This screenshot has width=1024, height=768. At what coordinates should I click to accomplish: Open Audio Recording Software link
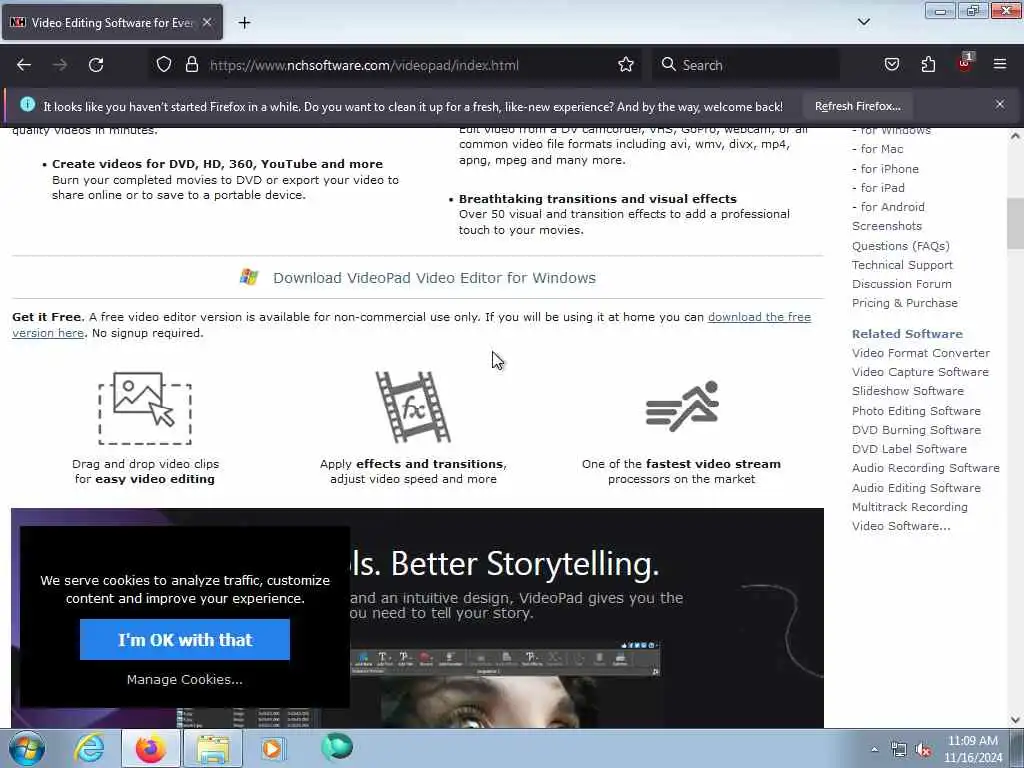click(x=925, y=468)
